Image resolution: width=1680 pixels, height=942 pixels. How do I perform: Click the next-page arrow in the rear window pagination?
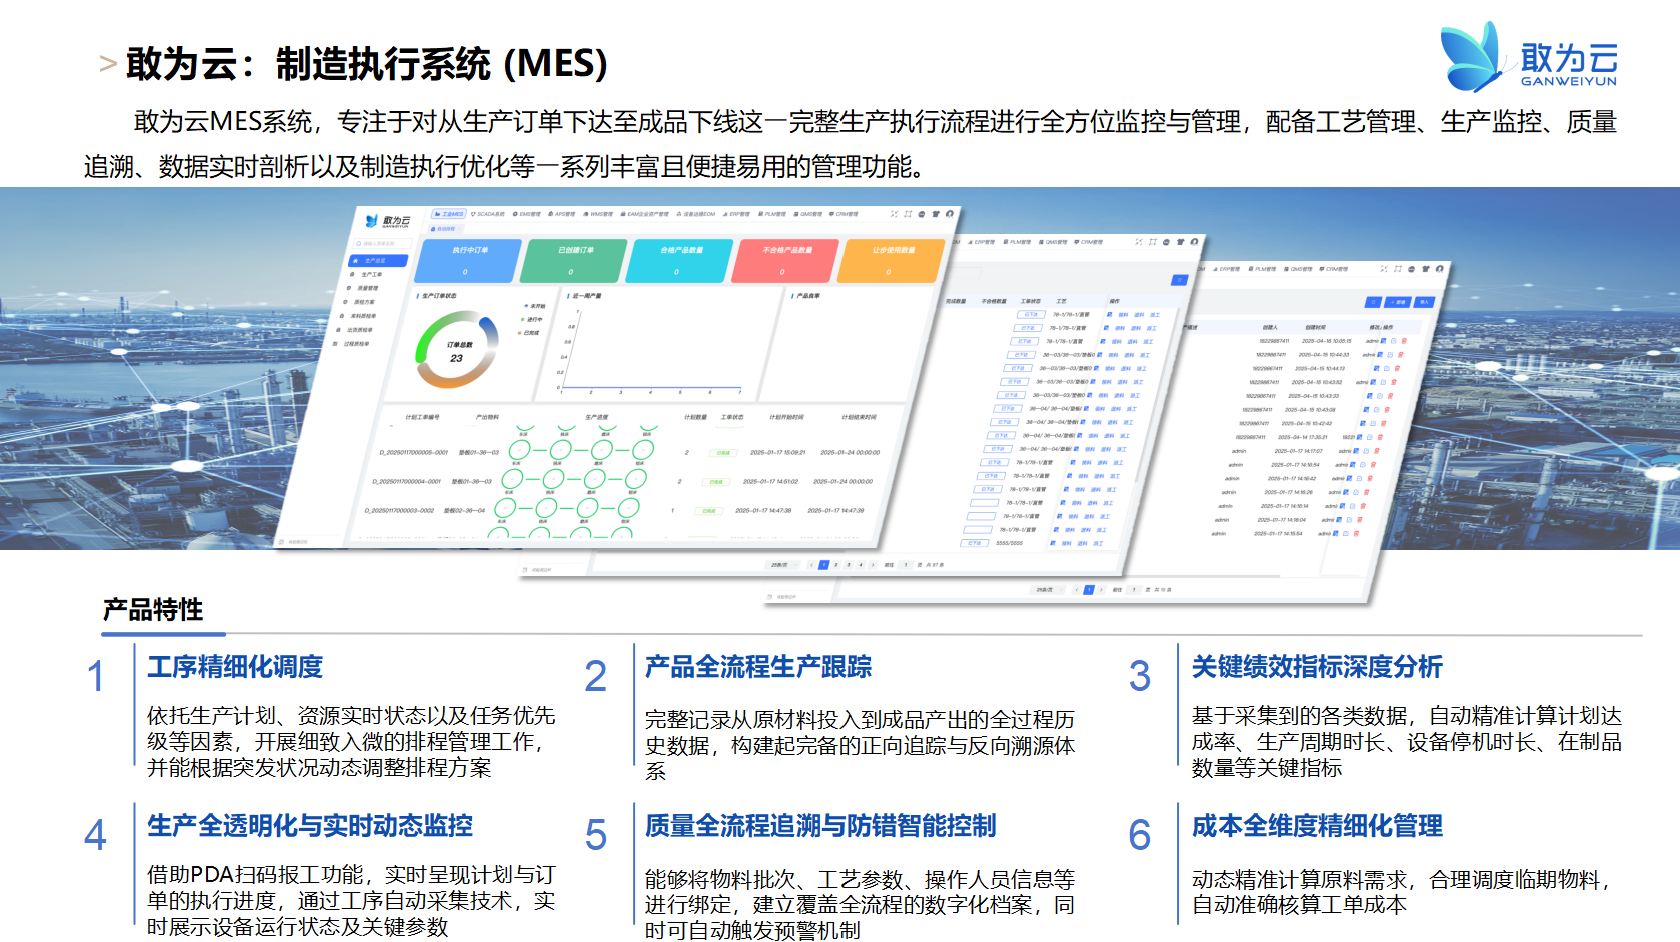pyautogui.click(x=1102, y=590)
